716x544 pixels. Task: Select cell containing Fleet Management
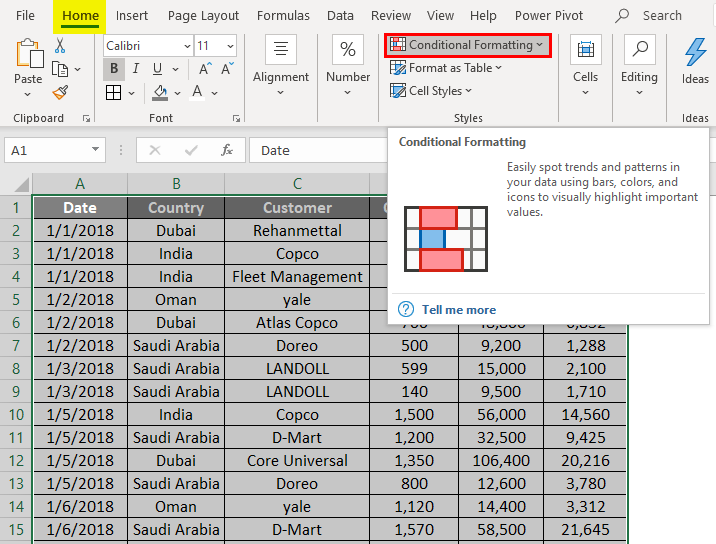[x=297, y=277]
